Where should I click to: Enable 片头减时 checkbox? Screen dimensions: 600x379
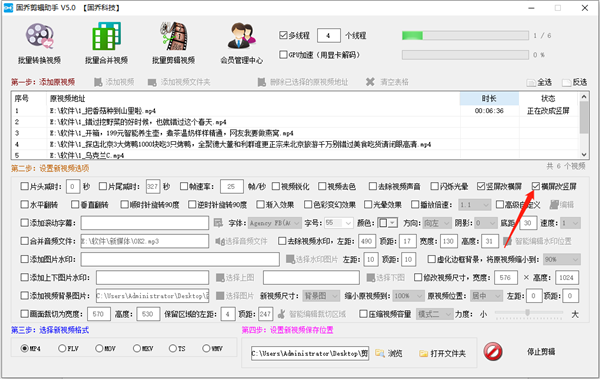[x=24, y=186]
